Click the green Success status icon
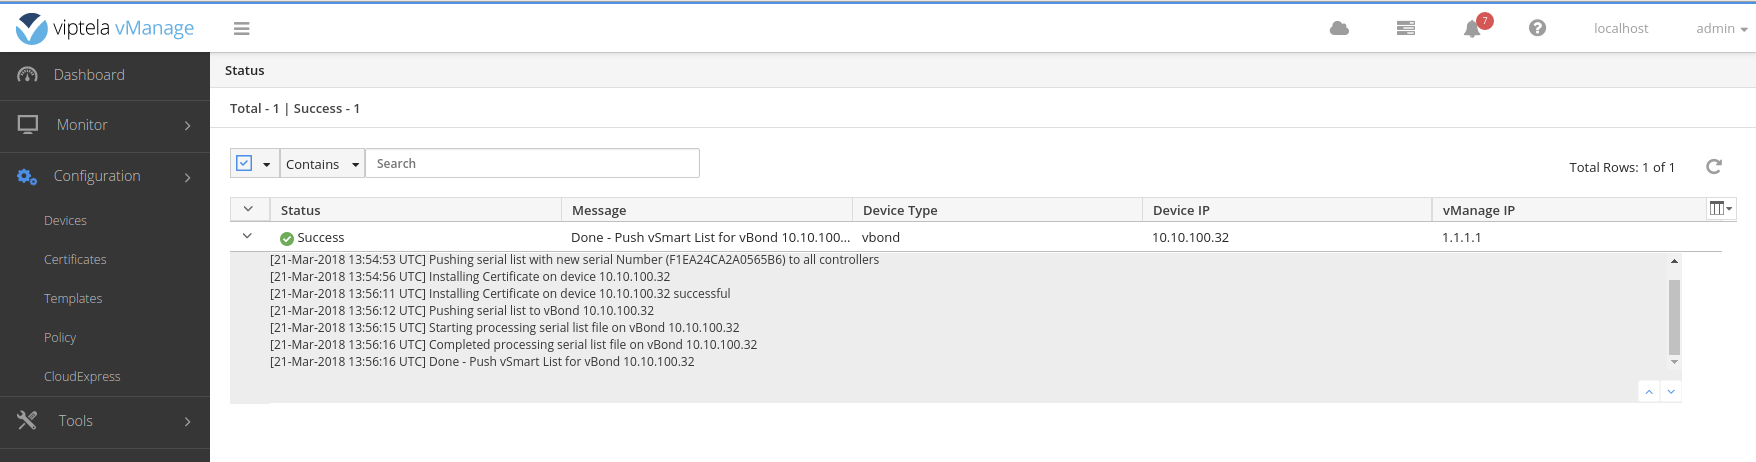 [287, 238]
